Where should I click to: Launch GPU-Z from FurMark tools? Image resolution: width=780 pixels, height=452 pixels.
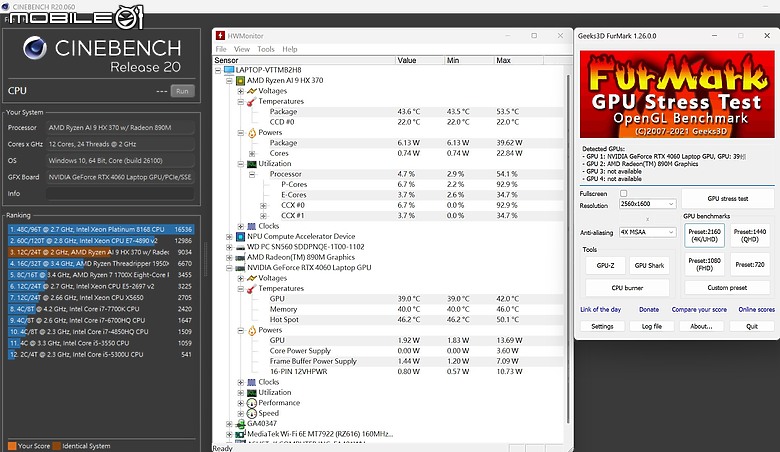pos(605,266)
